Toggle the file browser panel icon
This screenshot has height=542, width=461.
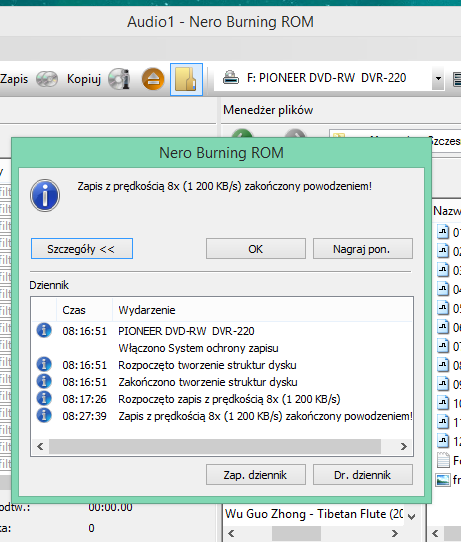186,79
